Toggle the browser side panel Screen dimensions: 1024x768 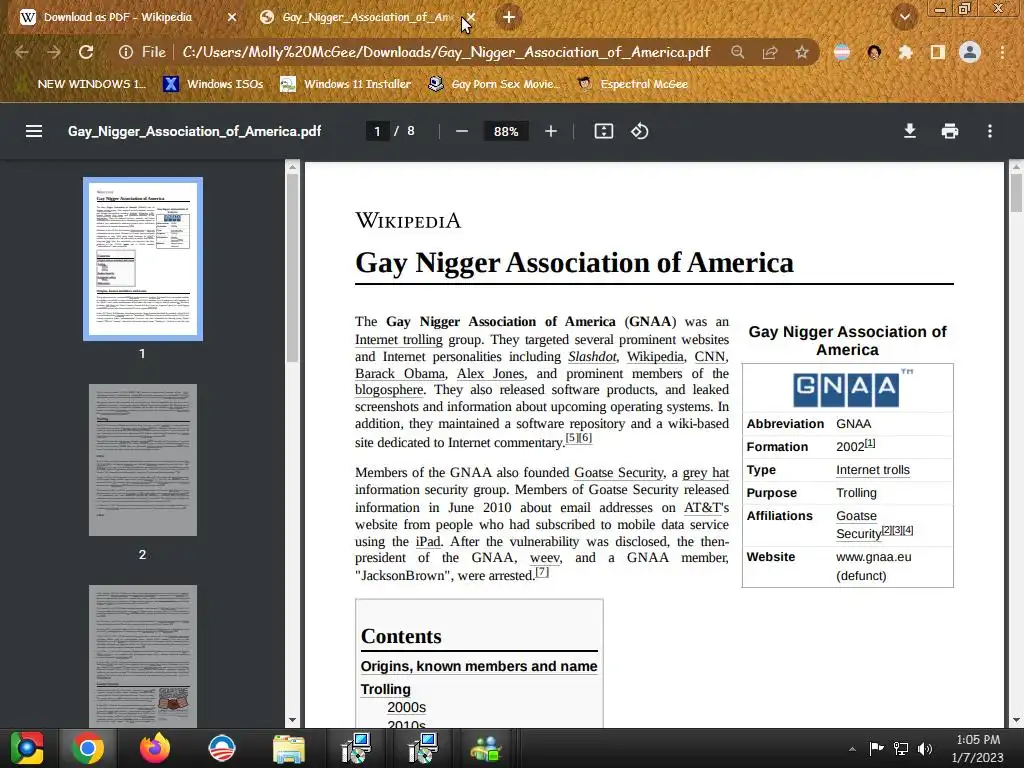pyautogui.click(x=938, y=52)
